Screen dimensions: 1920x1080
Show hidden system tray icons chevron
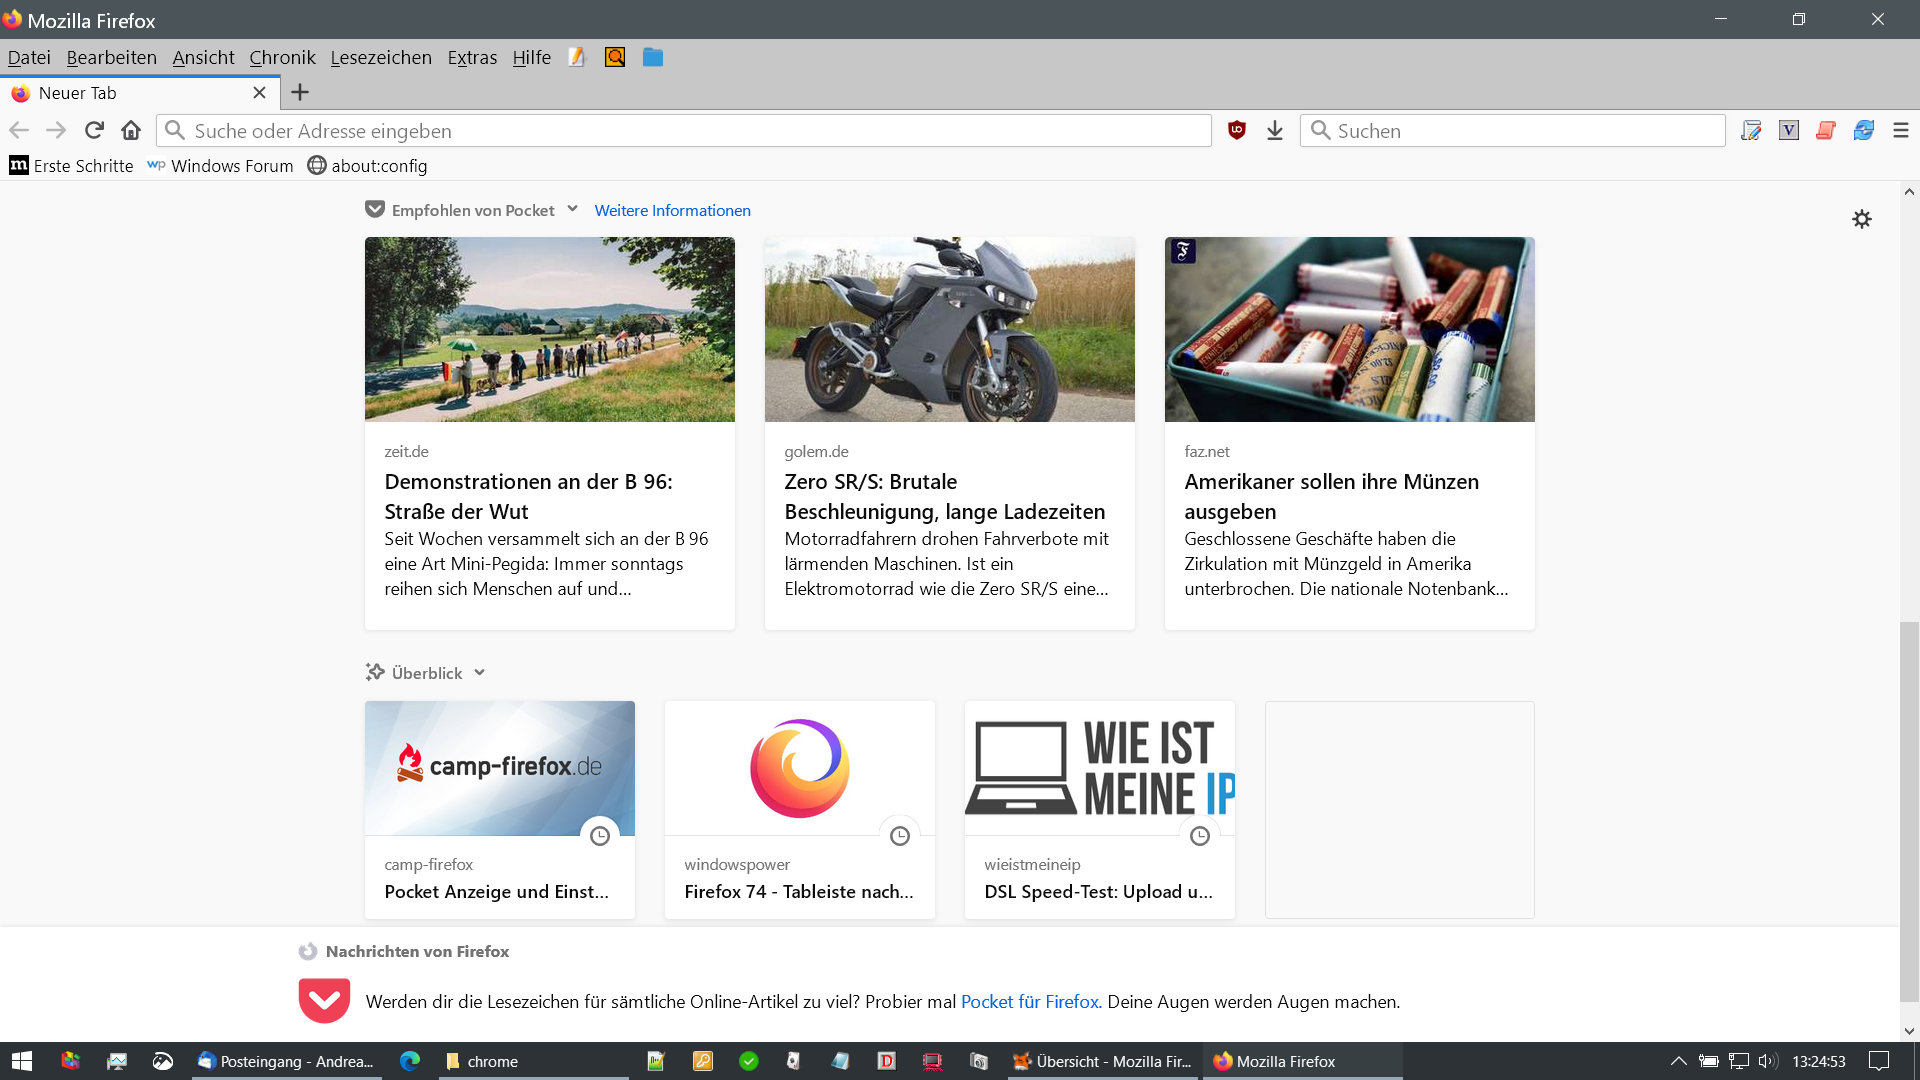(x=1678, y=1061)
